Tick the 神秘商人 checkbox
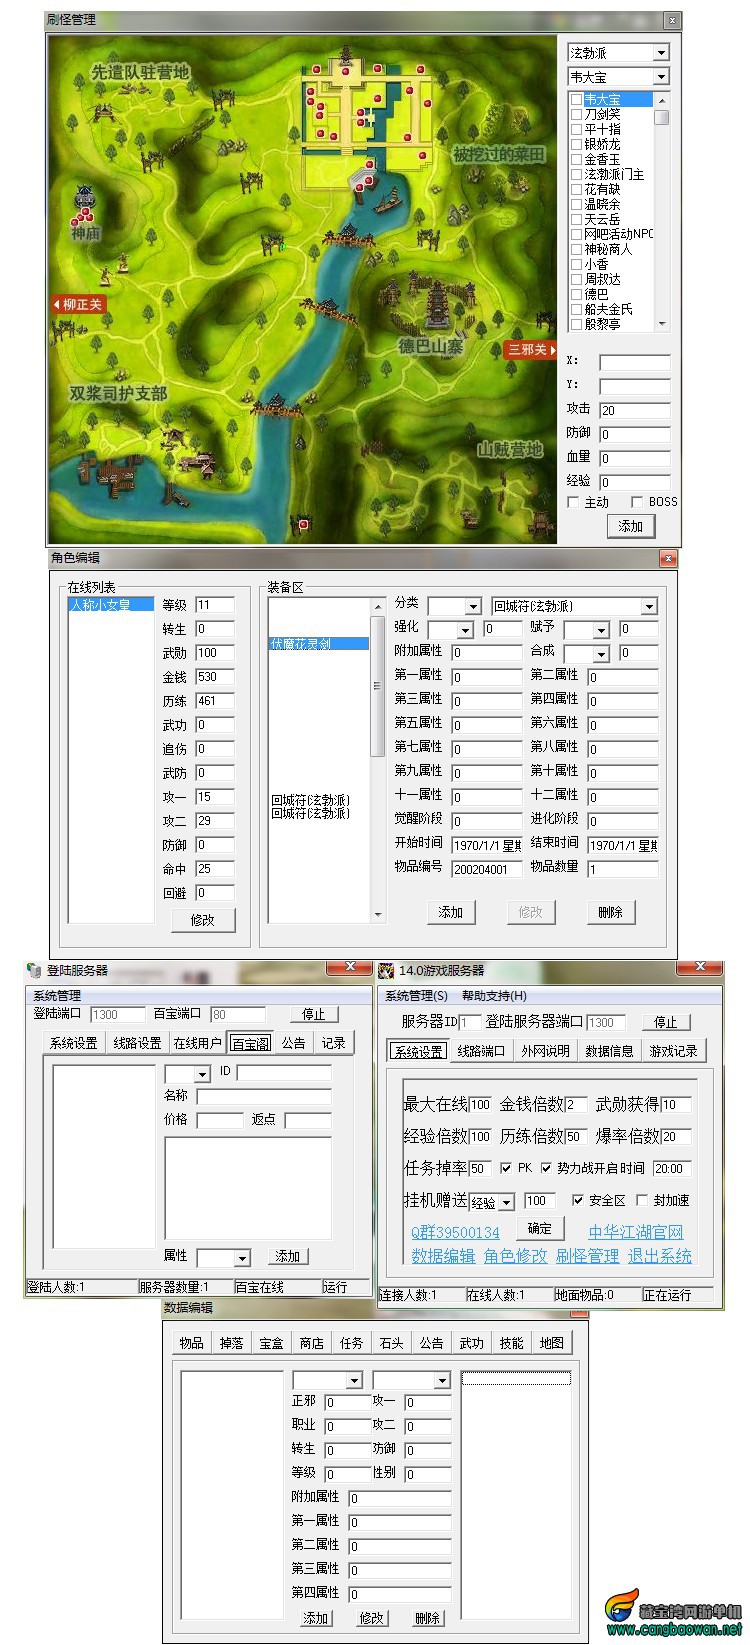This screenshot has height=1645, width=750. click(576, 249)
